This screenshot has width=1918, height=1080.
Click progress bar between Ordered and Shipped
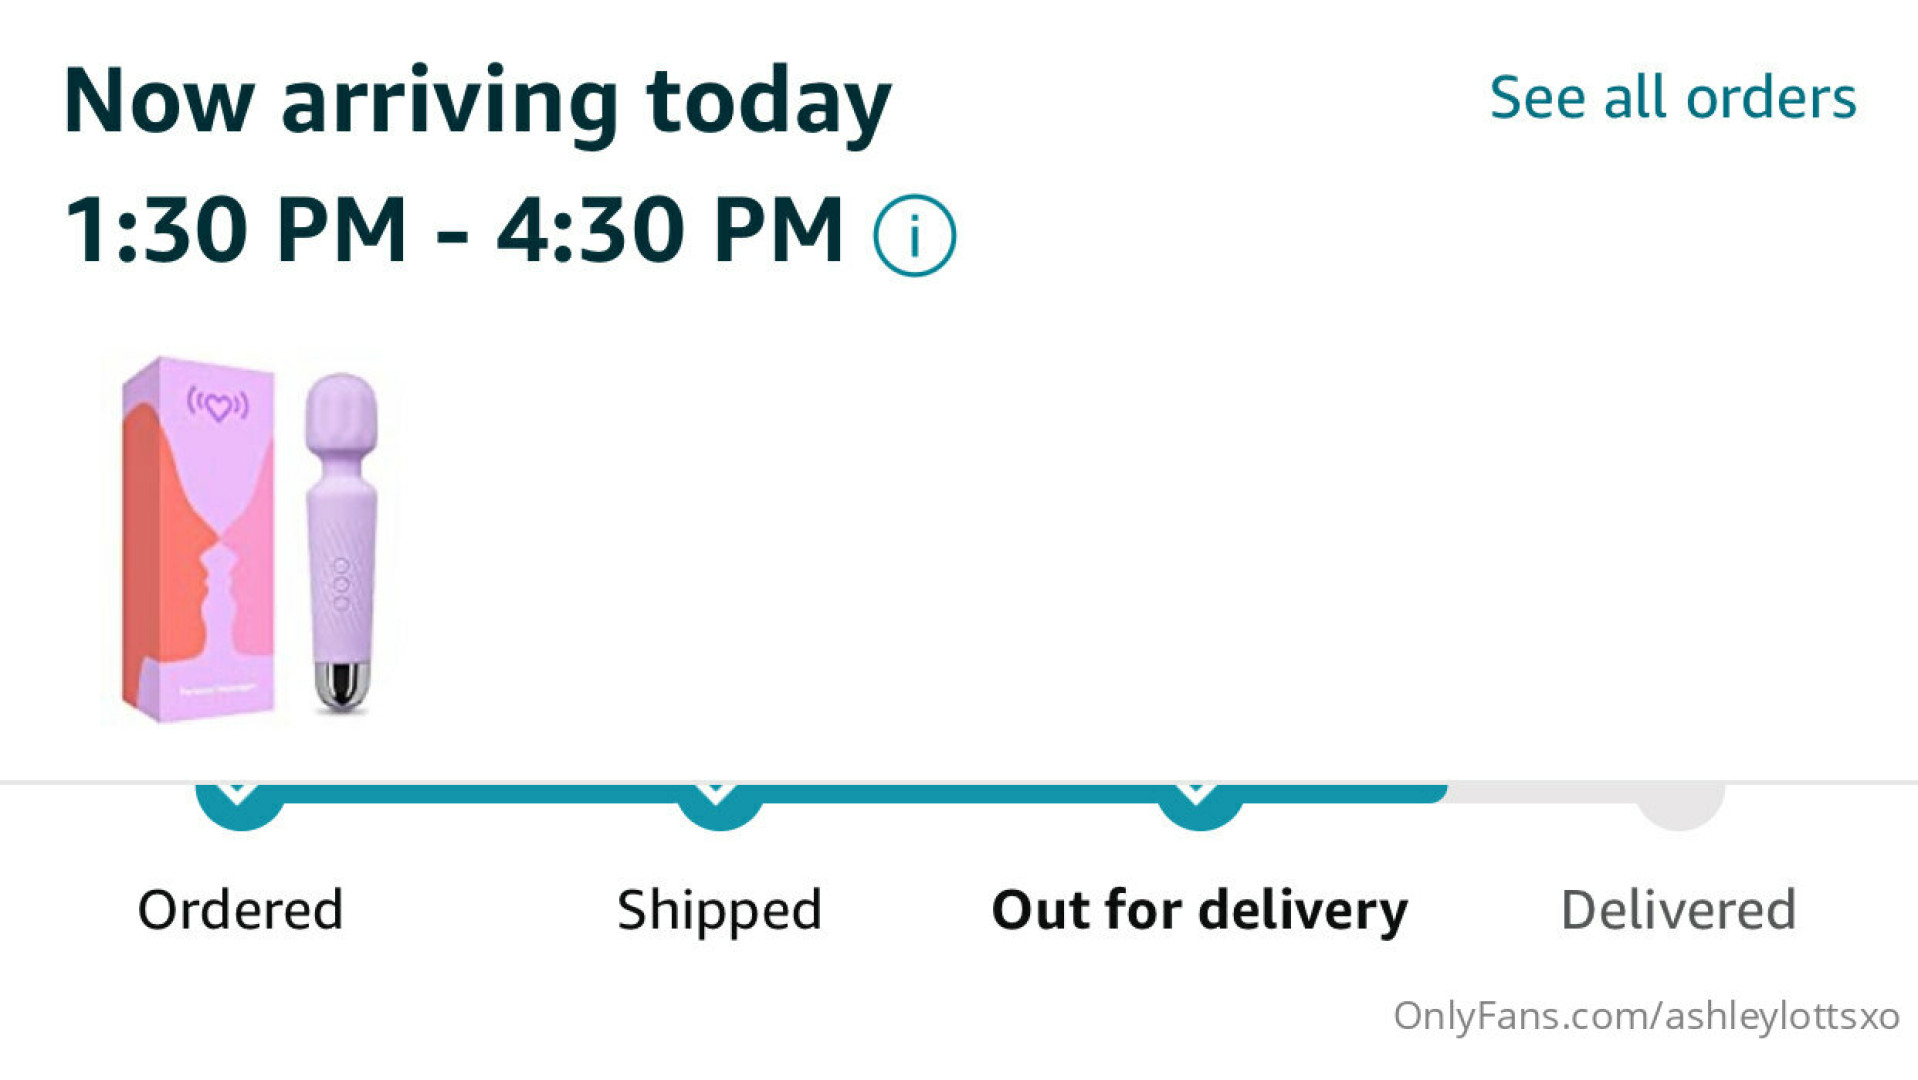point(480,794)
